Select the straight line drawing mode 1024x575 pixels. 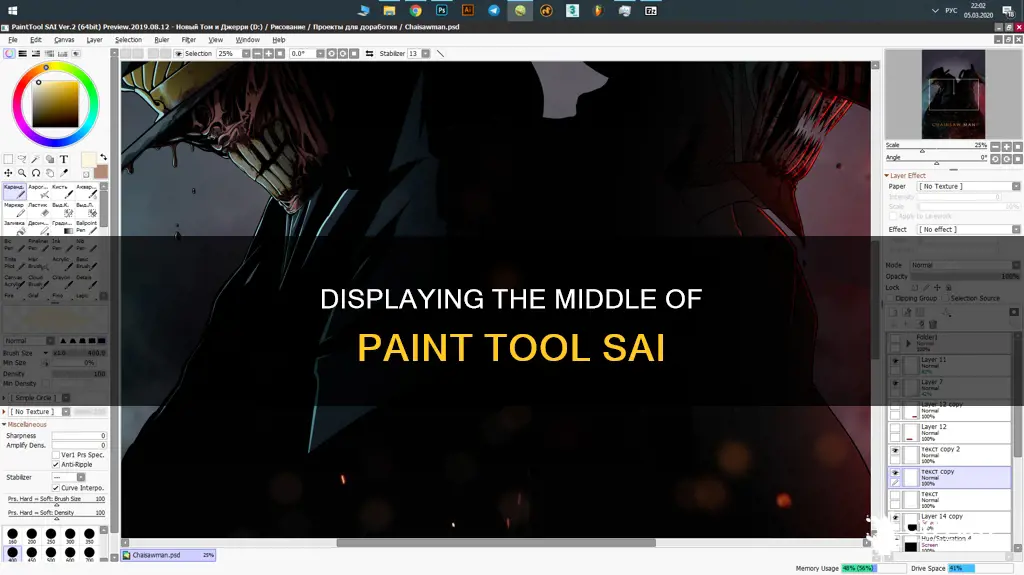pos(440,54)
